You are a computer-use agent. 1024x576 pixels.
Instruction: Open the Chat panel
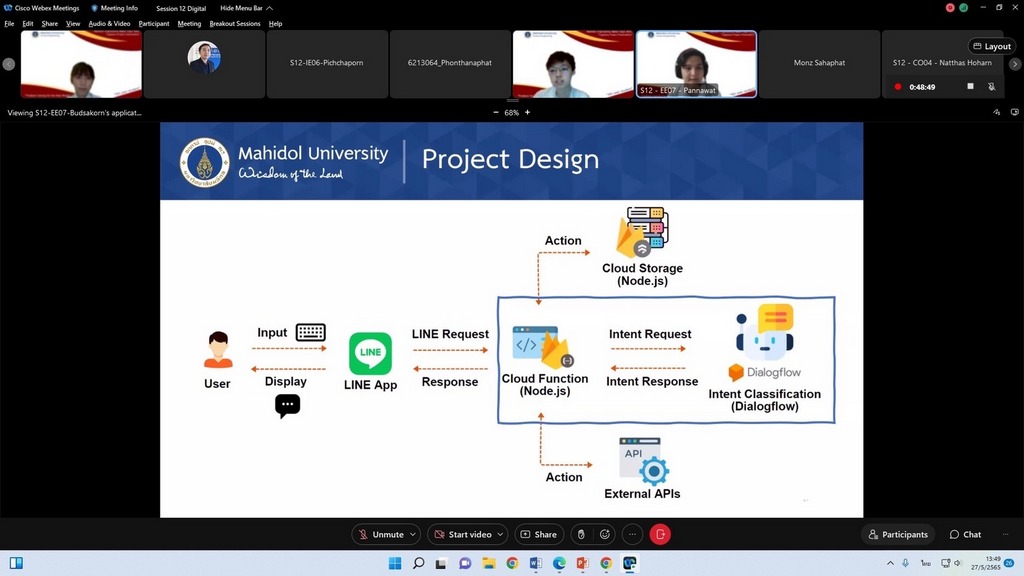click(x=966, y=534)
